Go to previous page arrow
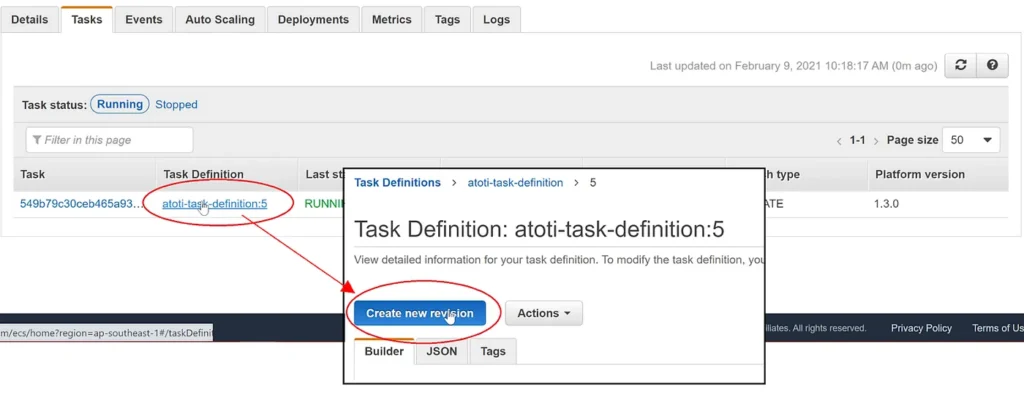The image size is (1024, 395). pyautogui.click(x=839, y=140)
